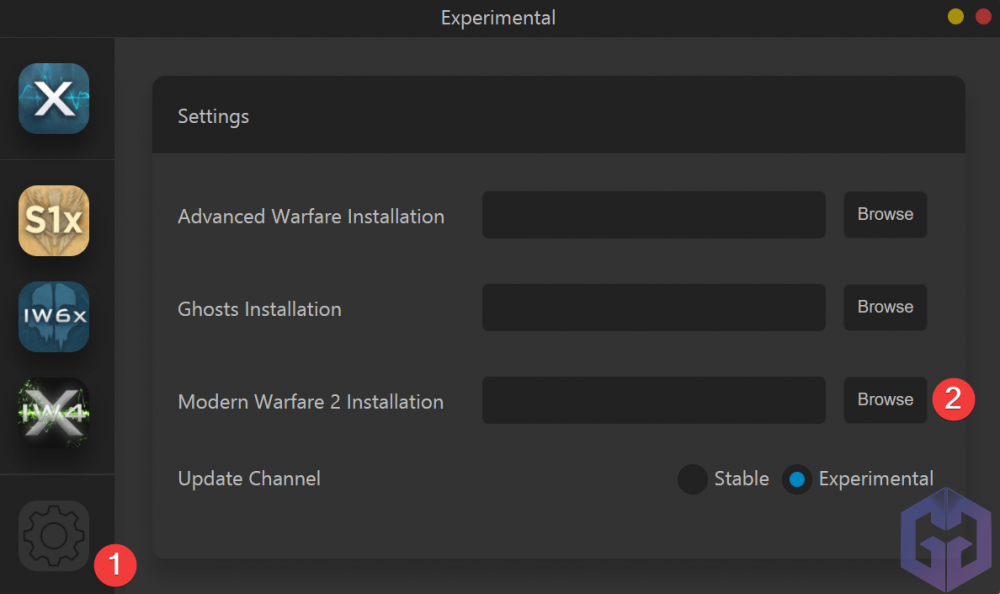
Task: Focus the Advanced Warfare Installation path field
Action: point(653,215)
